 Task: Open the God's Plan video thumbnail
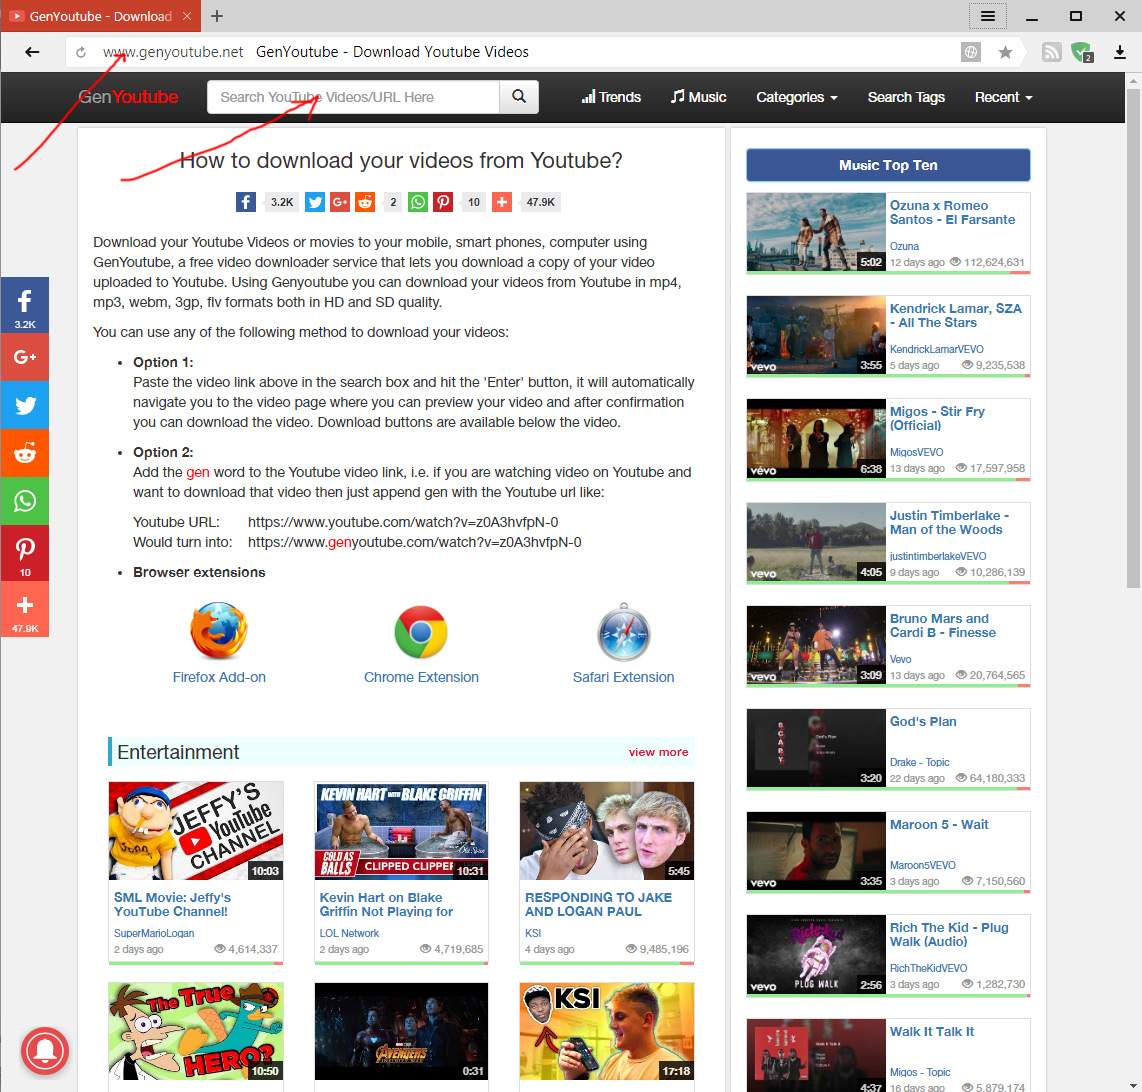pyautogui.click(x=815, y=749)
